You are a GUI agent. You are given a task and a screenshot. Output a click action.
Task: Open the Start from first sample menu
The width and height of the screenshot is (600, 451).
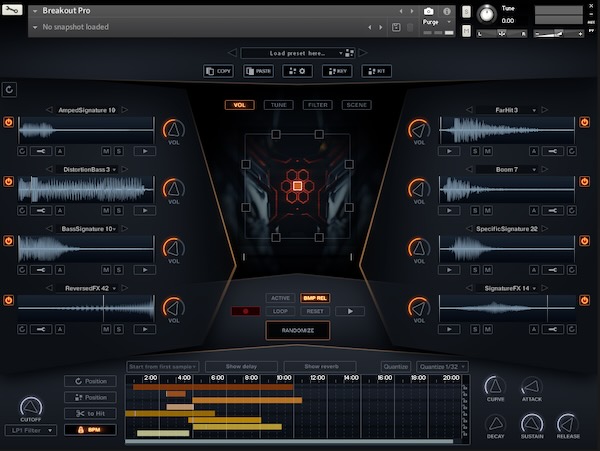coord(162,366)
